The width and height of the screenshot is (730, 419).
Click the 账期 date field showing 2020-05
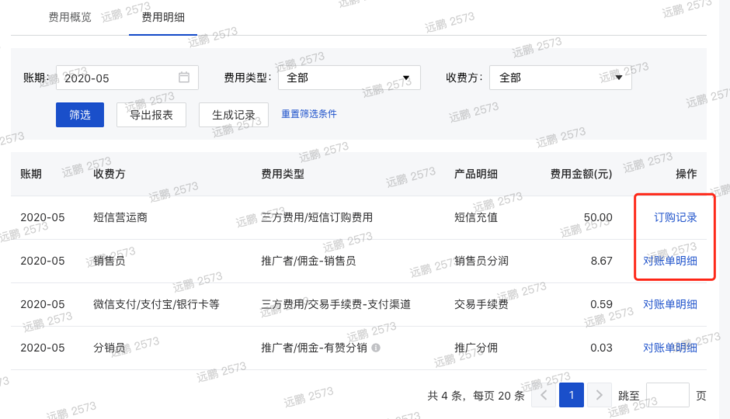pos(118,78)
